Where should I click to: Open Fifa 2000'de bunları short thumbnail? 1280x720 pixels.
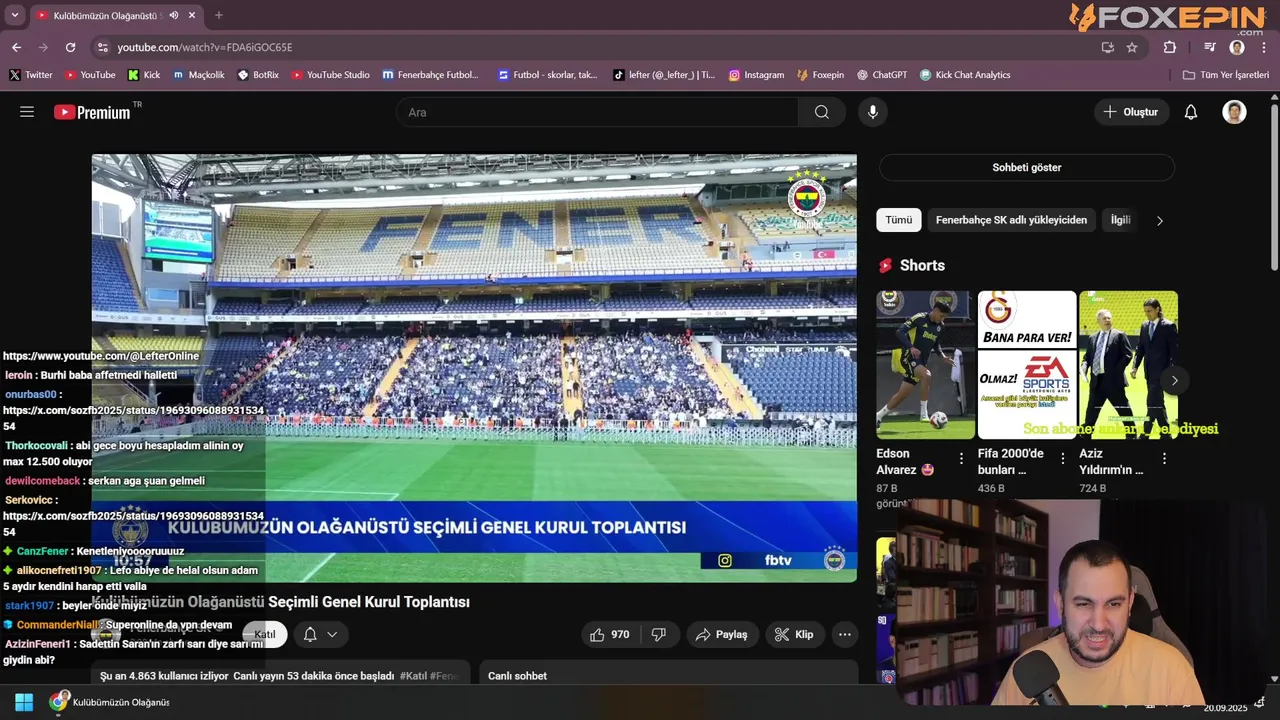tap(1027, 365)
